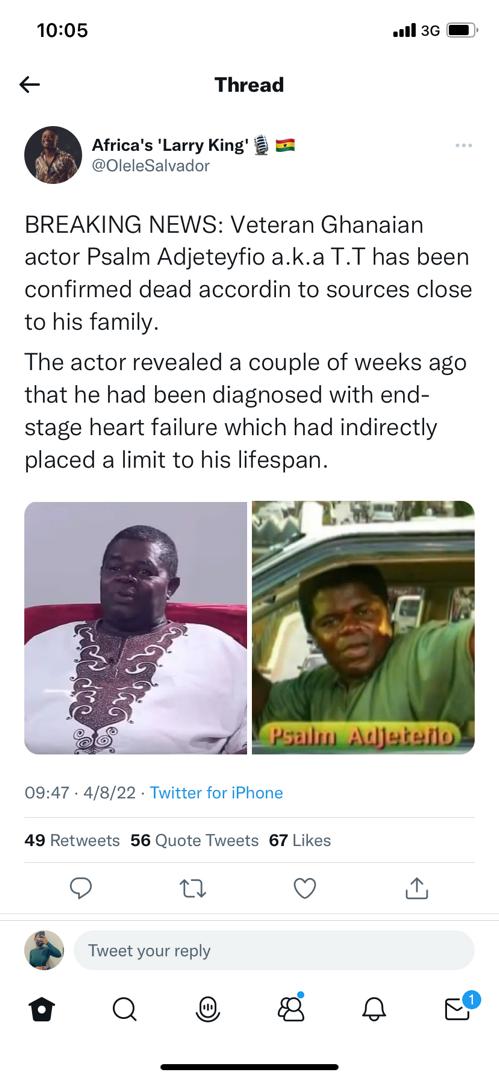Tap the reply speech bubble icon

tap(81, 889)
